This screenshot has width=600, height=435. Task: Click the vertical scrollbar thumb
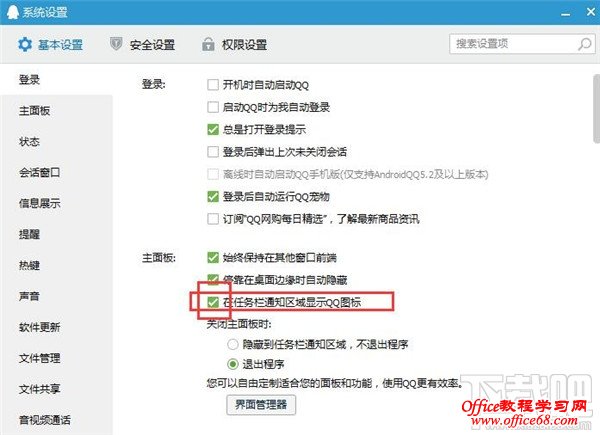(597, 109)
